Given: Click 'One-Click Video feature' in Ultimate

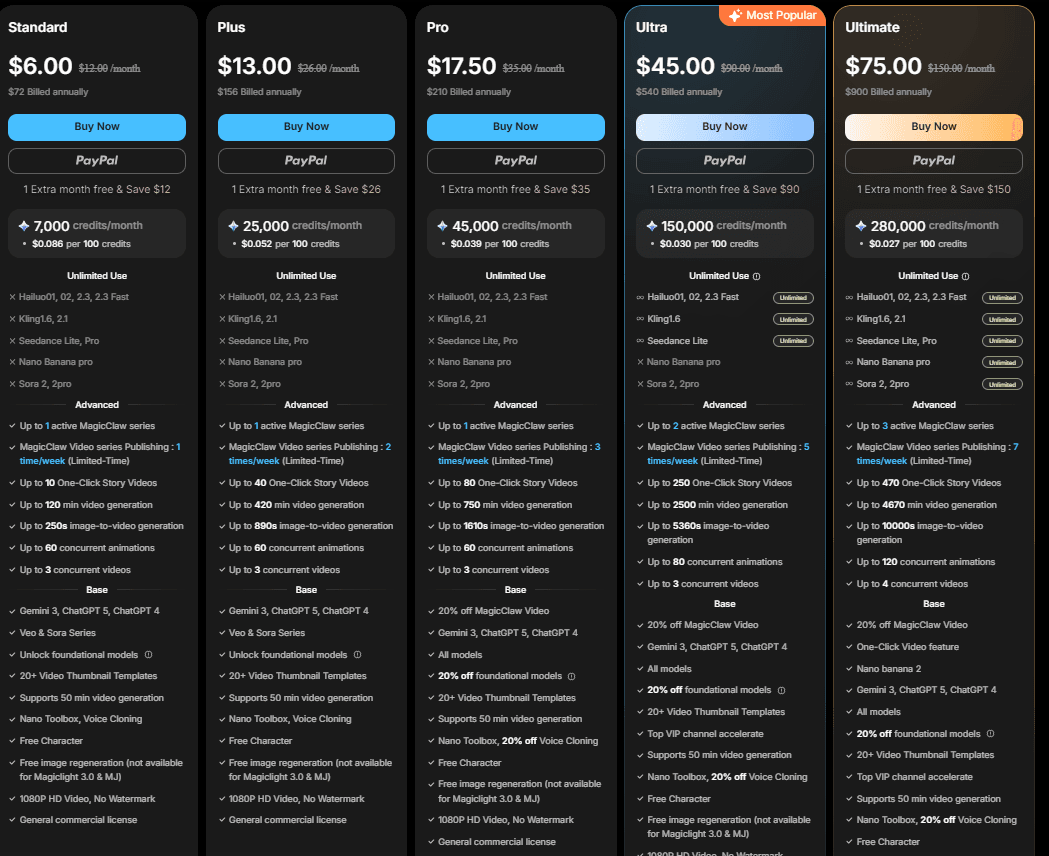Looking at the screenshot, I should pos(908,647).
